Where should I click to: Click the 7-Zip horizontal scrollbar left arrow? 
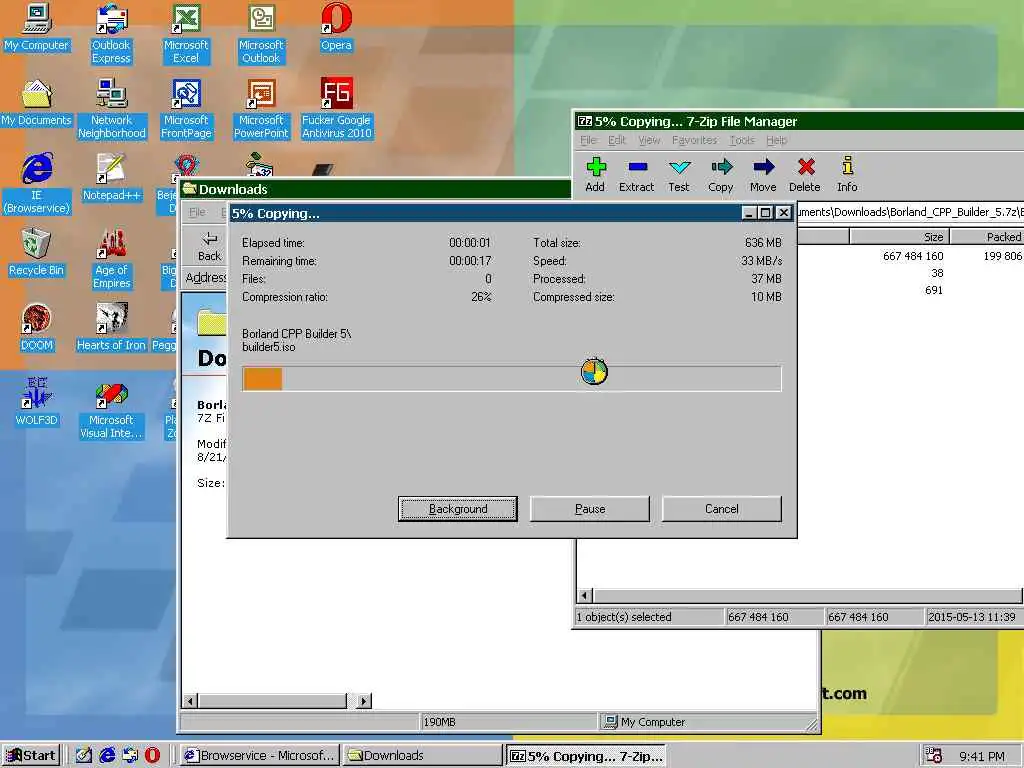pyautogui.click(x=585, y=595)
